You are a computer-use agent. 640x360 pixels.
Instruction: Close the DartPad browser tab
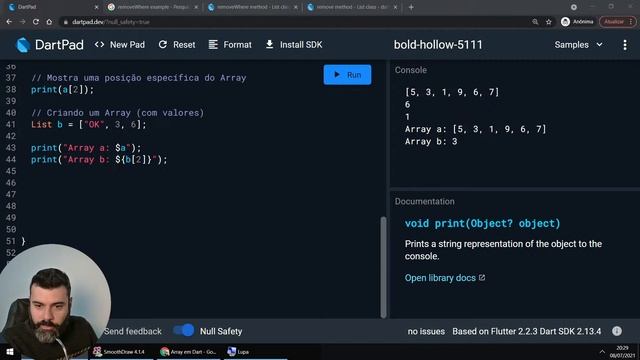[96, 7]
